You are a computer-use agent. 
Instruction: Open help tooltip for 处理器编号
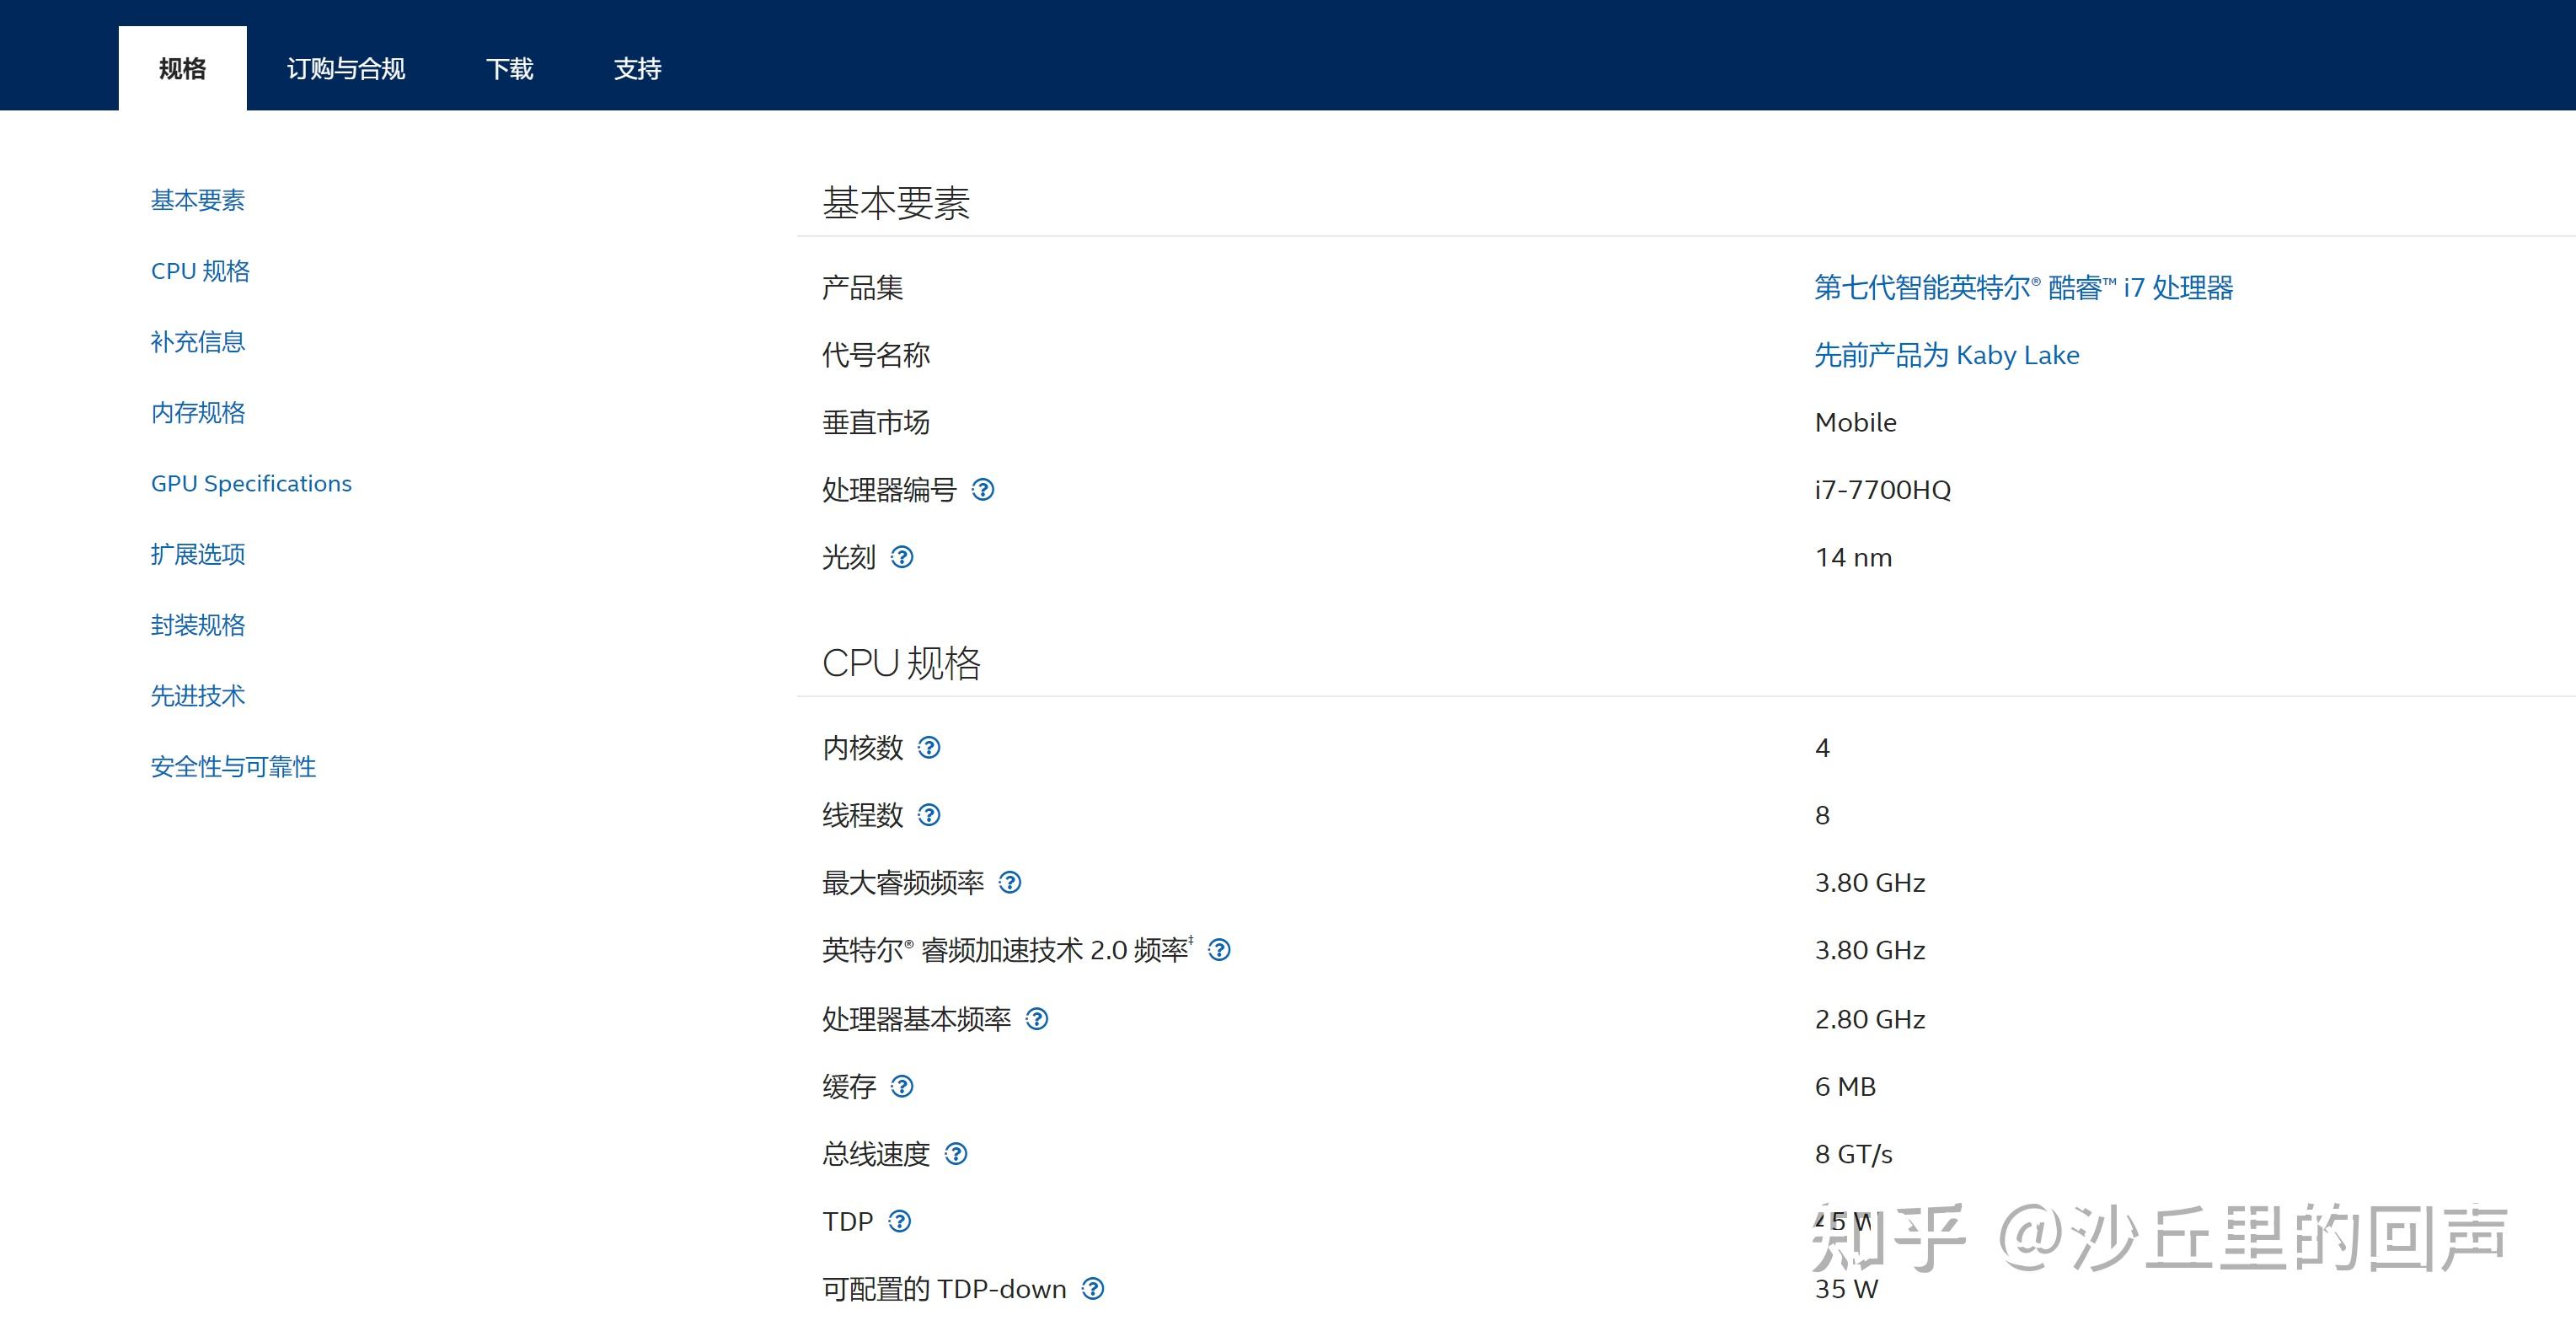(985, 490)
